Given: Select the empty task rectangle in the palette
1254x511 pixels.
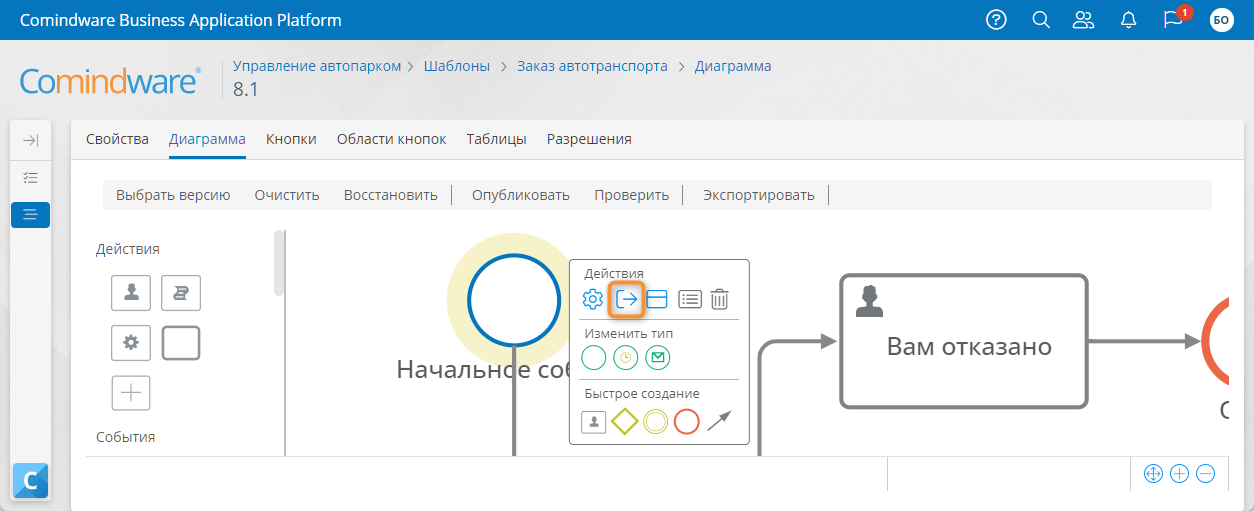Looking at the screenshot, I should 181,343.
